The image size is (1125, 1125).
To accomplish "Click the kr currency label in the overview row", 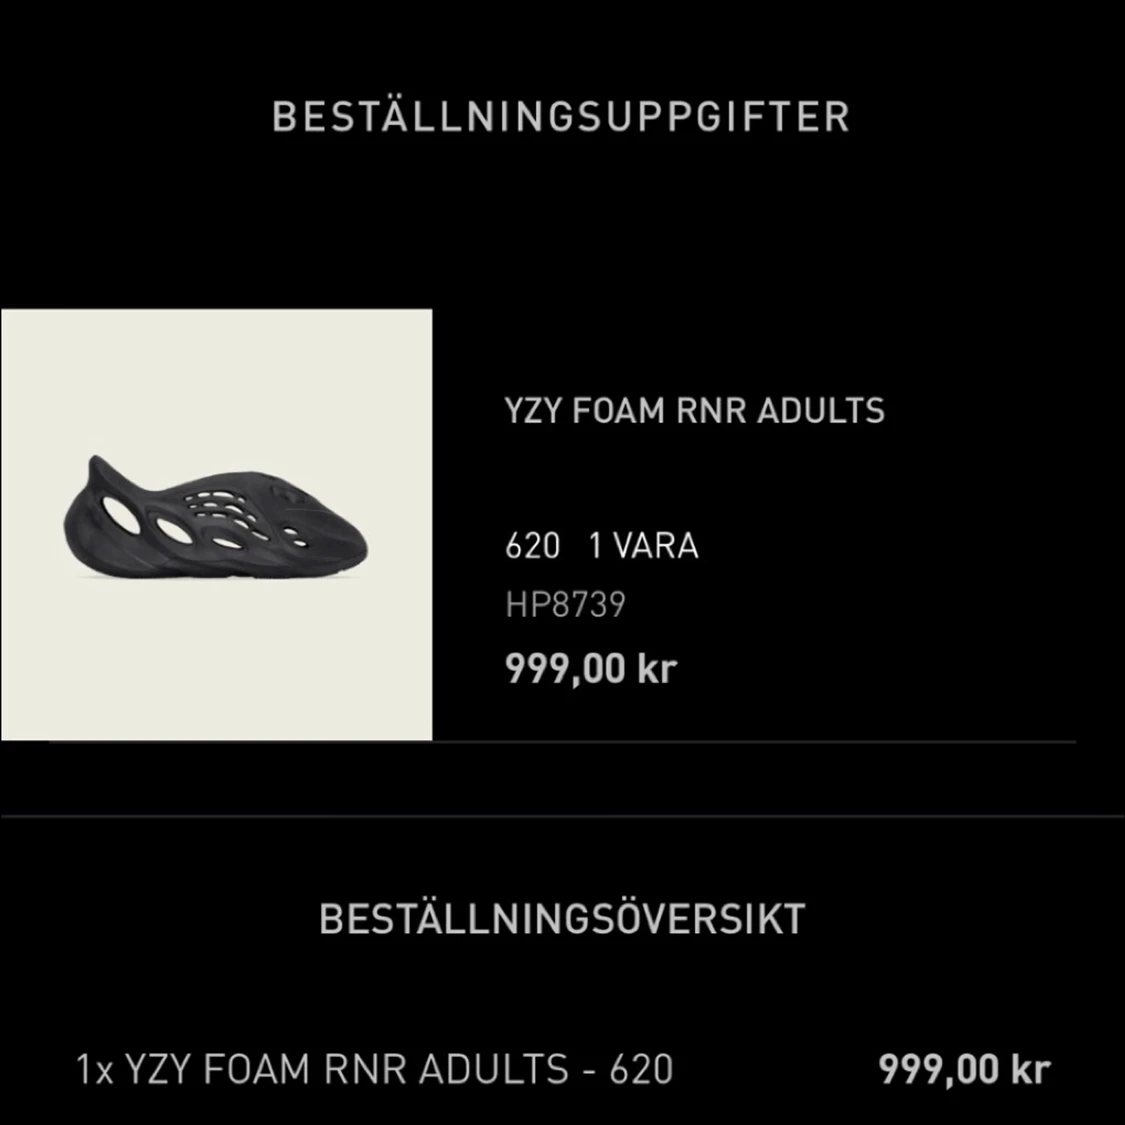I will (x=1030, y=1070).
